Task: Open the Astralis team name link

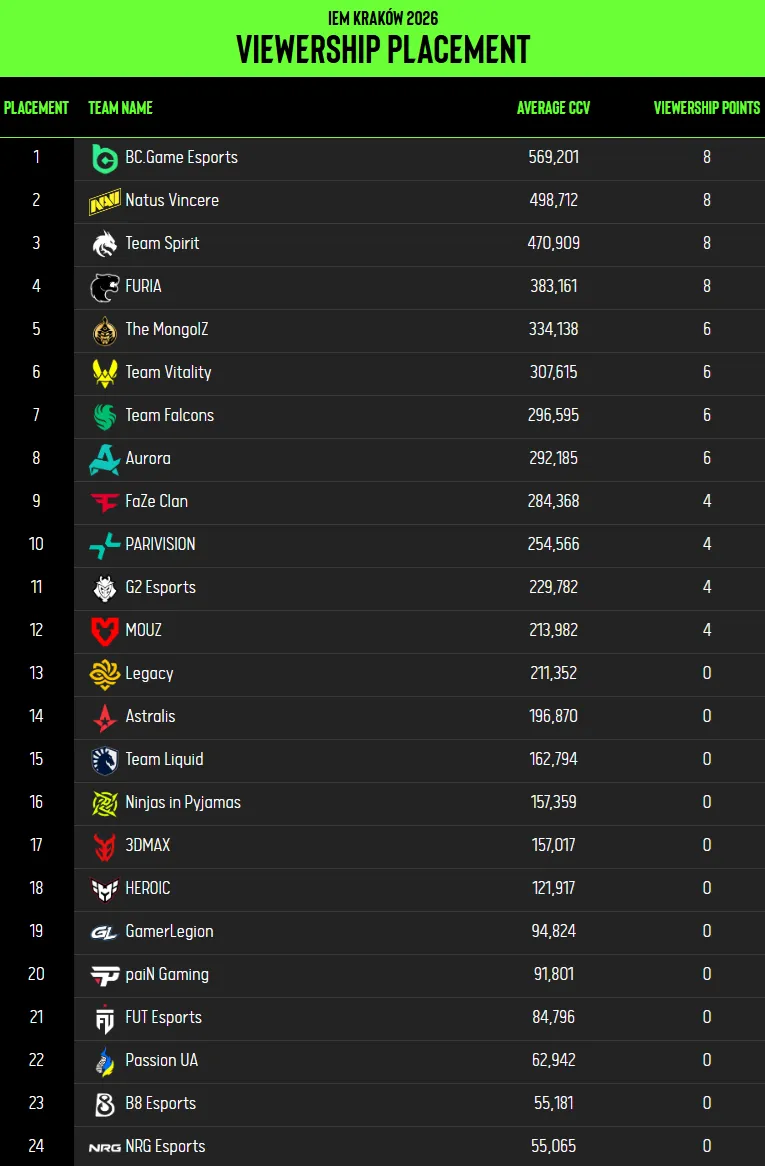Action: [150, 716]
